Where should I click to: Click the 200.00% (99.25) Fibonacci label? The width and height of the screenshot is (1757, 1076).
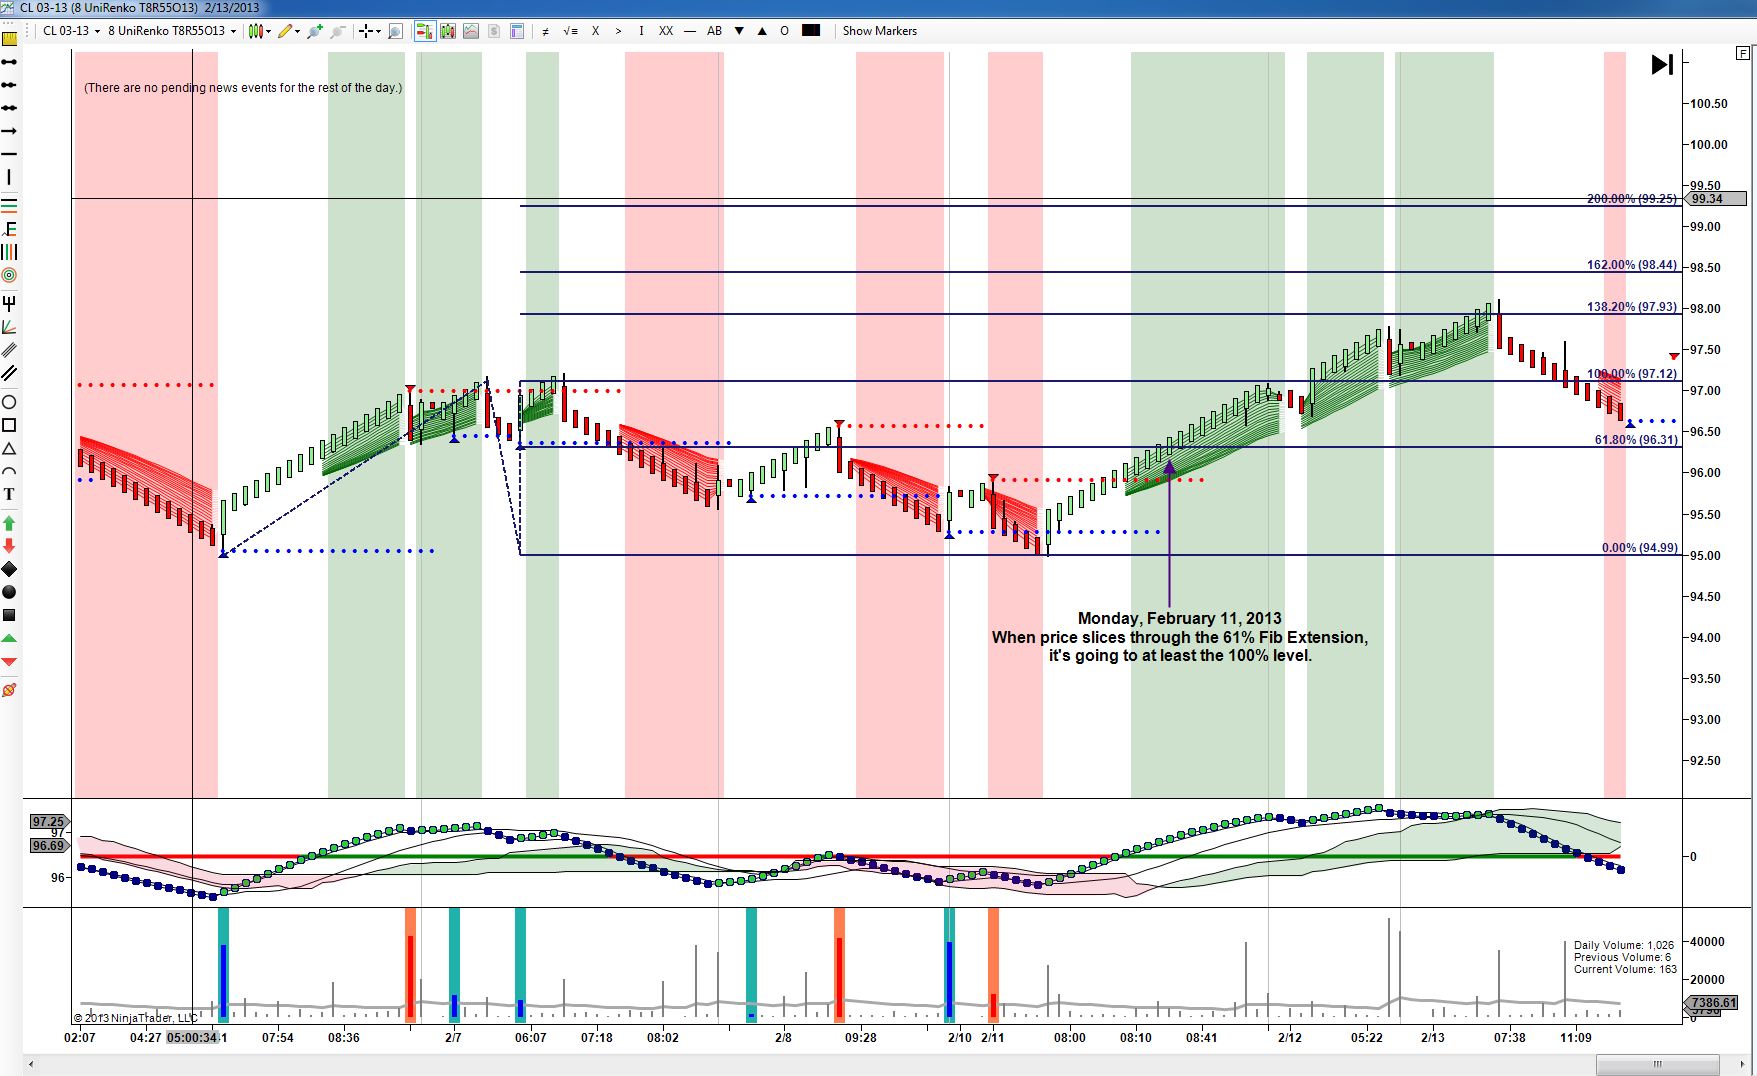pos(1632,199)
